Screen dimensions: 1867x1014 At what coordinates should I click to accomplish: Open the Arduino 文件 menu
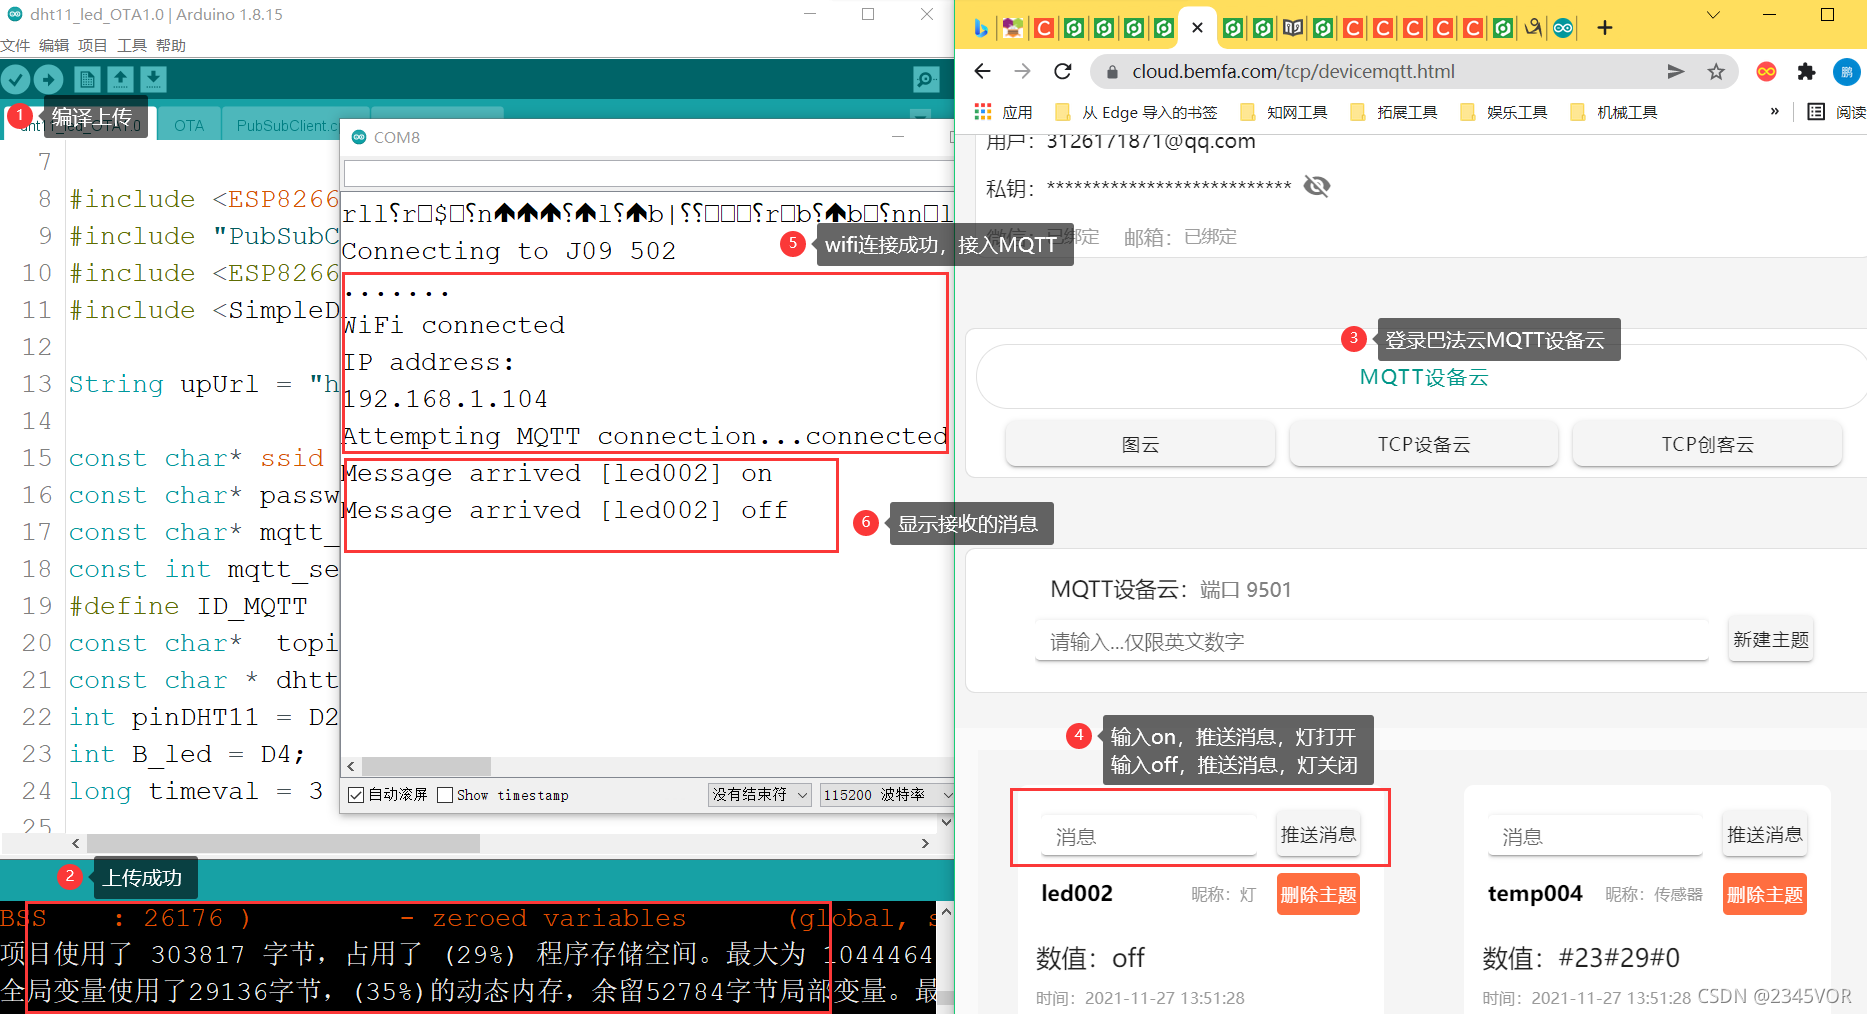(x=15, y=45)
